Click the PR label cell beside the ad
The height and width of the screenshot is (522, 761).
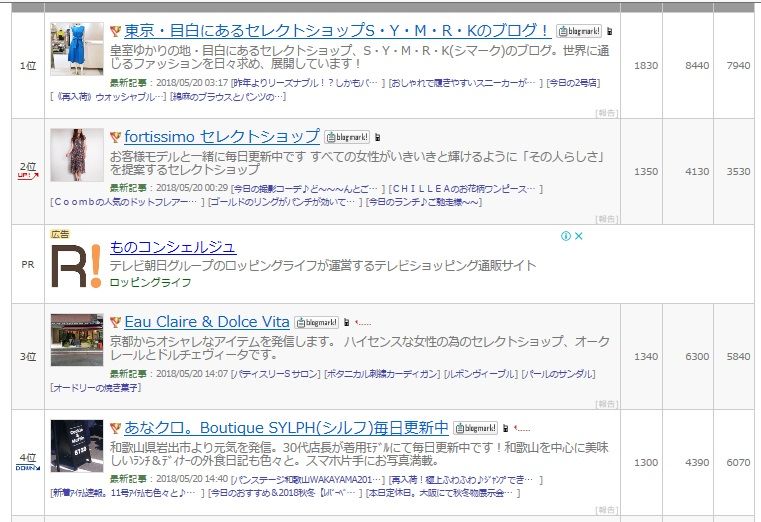28,264
